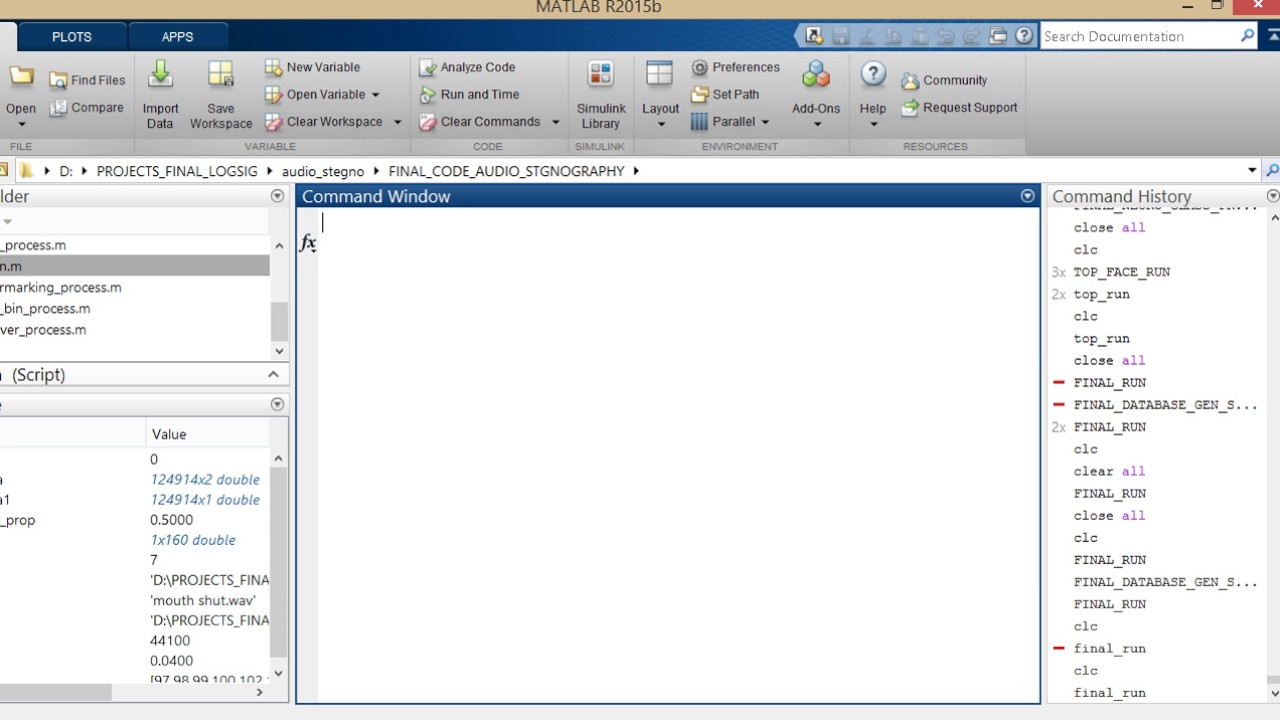
Task: Select 'clear all' in Command History
Action: coord(1109,471)
